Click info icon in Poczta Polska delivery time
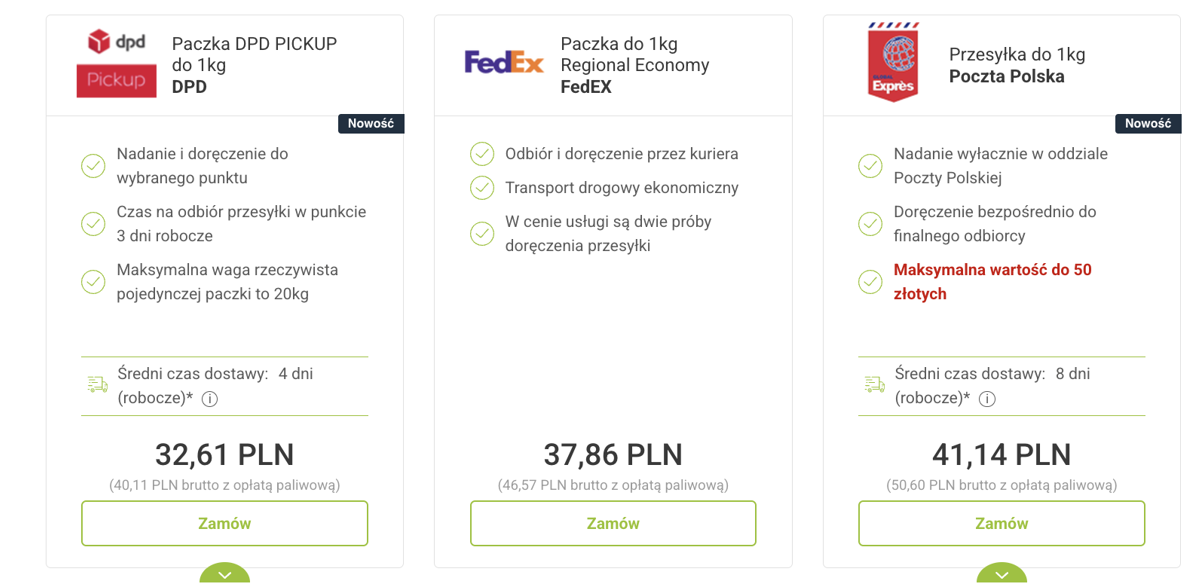Screen dimensions: 1193x583 (x=987, y=399)
